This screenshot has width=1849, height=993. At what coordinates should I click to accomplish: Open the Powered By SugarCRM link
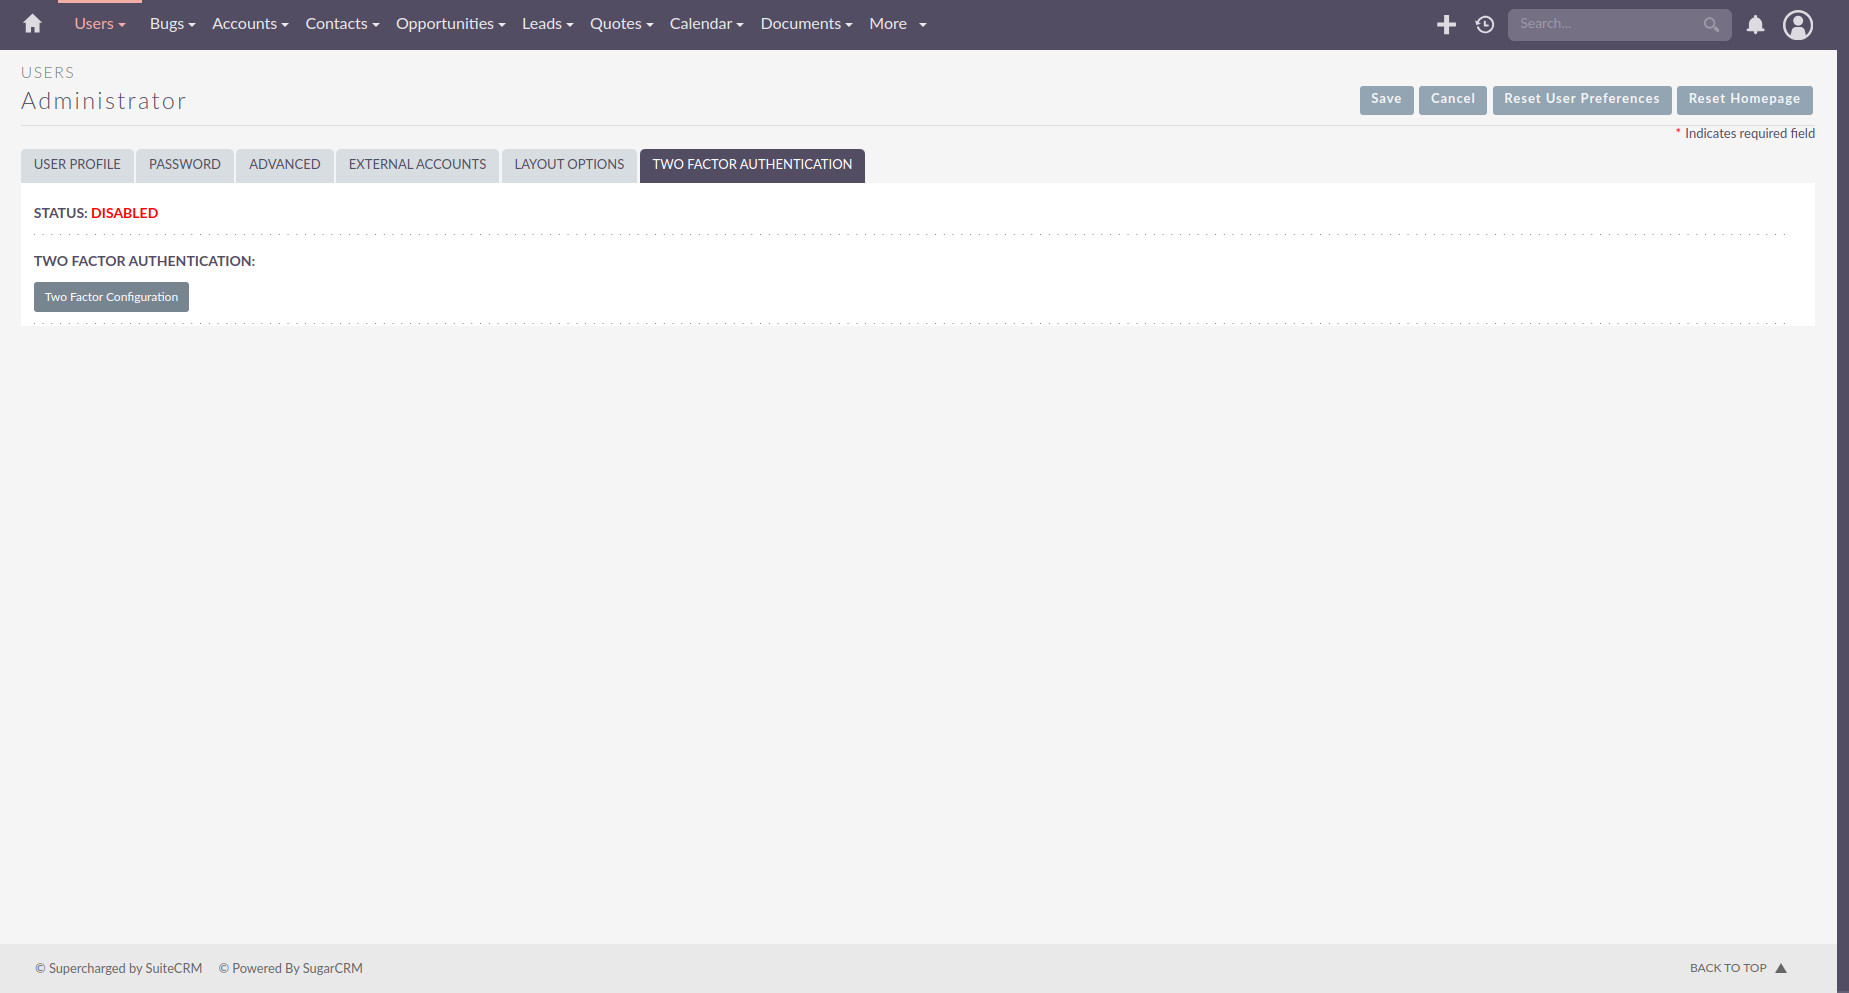click(x=290, y=968)
